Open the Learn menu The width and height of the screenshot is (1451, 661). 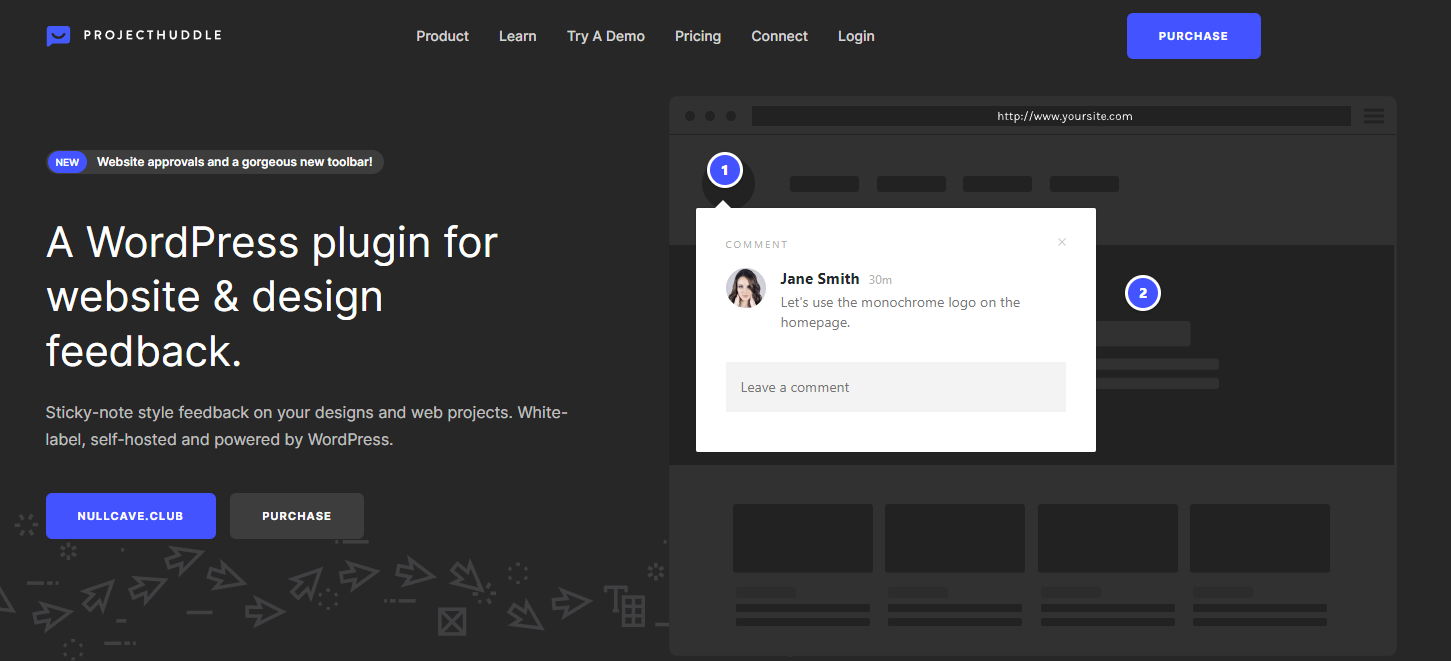tap(517, 36)
